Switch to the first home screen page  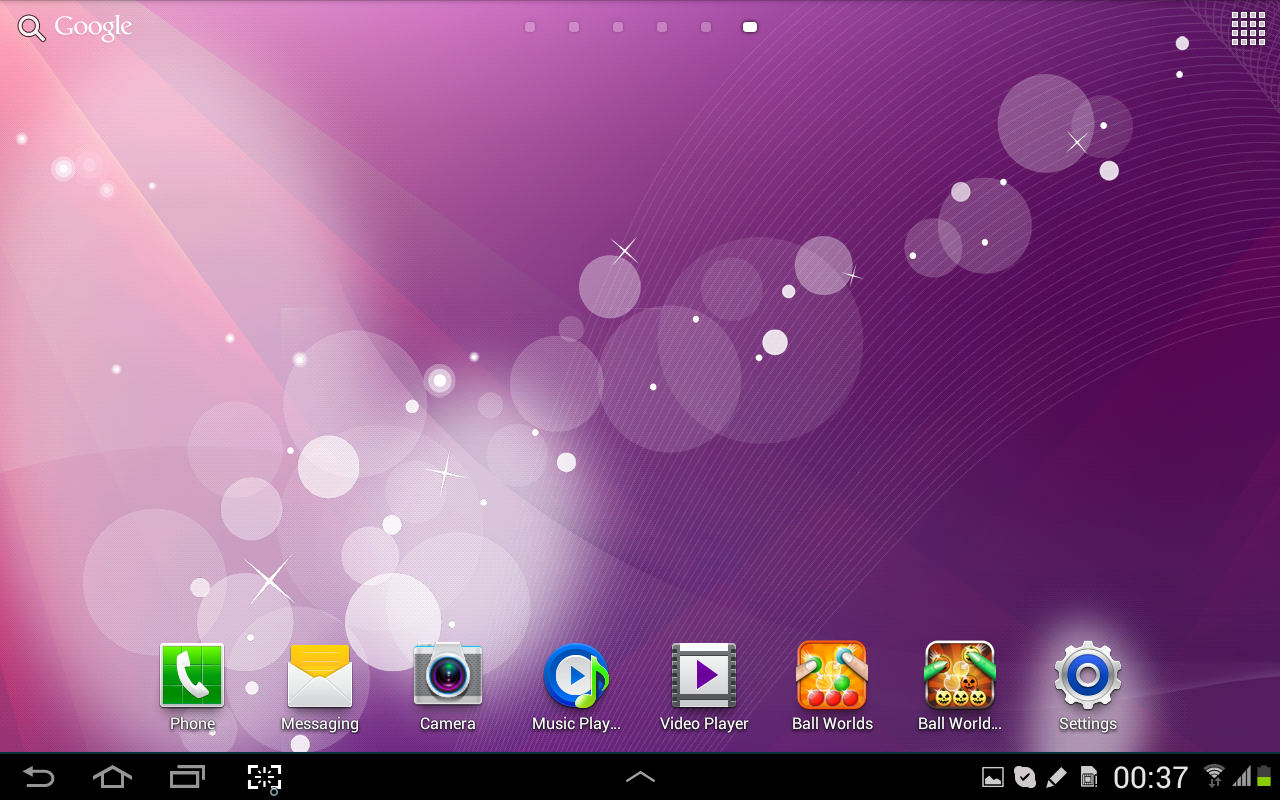click(x=529, y=27)
